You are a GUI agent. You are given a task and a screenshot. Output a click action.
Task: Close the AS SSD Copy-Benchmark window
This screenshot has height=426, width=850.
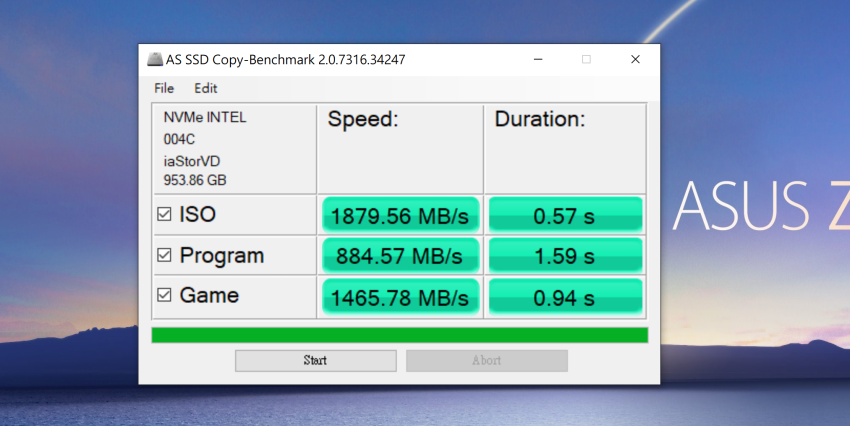click(635, 59)
